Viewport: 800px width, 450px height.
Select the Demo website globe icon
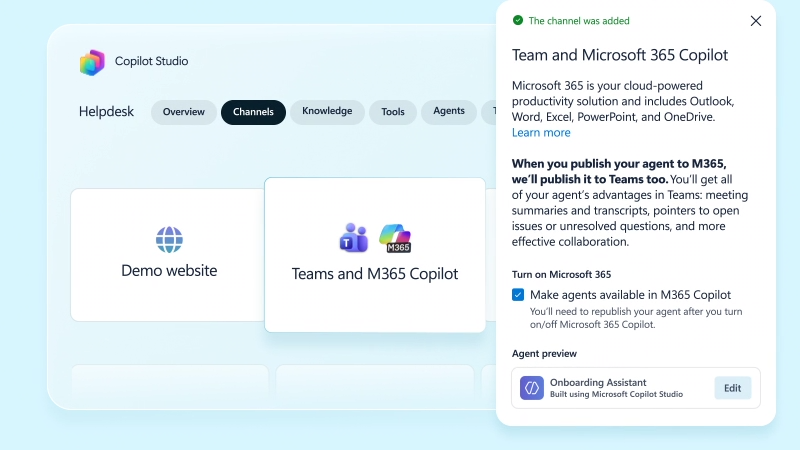click(169, 239)
